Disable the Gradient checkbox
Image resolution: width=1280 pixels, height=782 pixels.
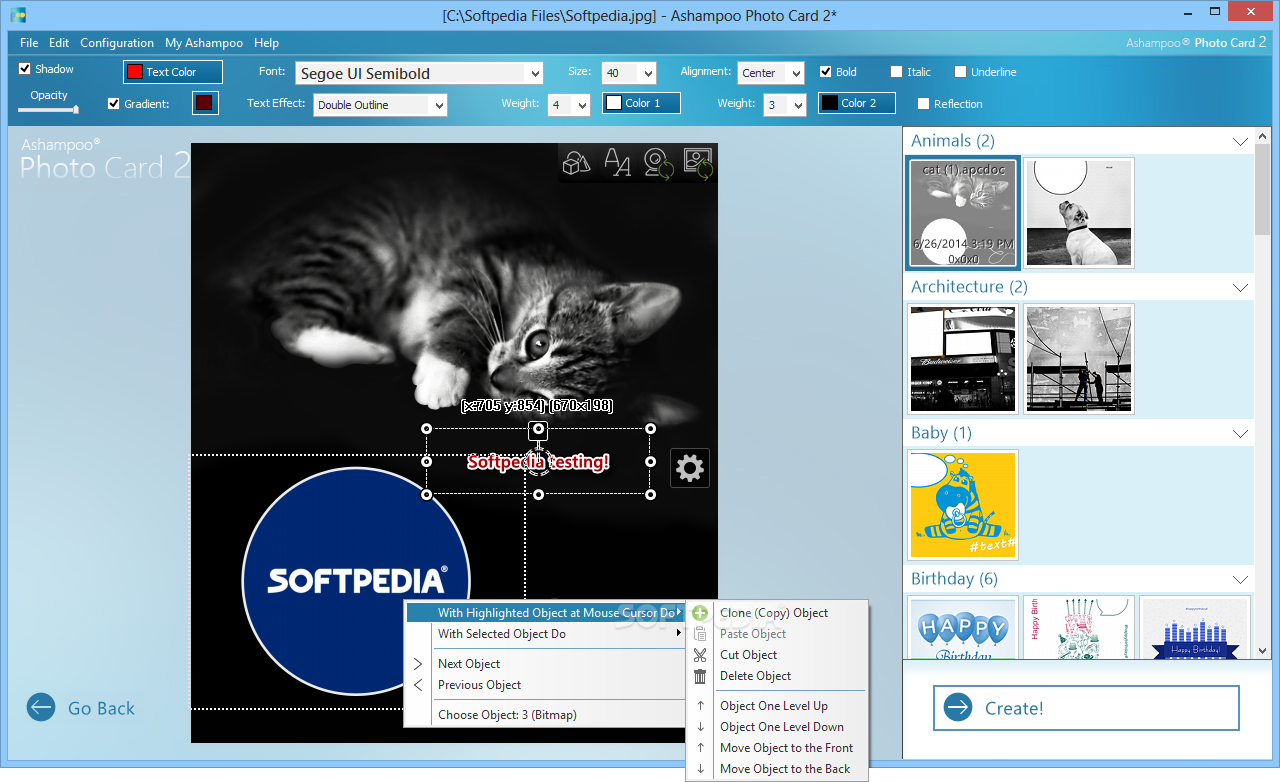[114, 104]
